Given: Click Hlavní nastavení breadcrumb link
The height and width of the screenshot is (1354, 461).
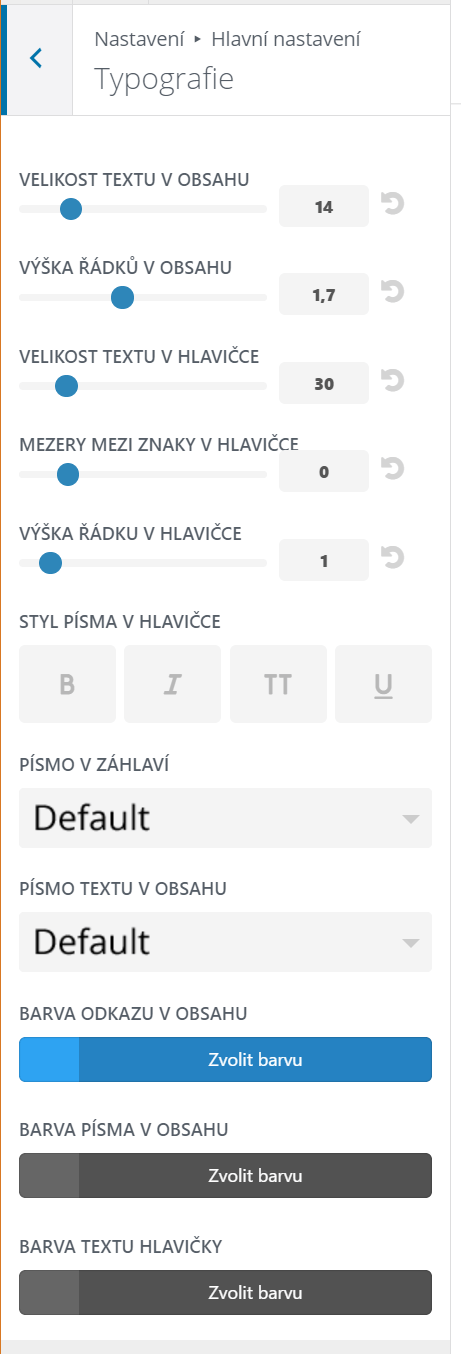Looking at the screenshot, I should [286, 39].
